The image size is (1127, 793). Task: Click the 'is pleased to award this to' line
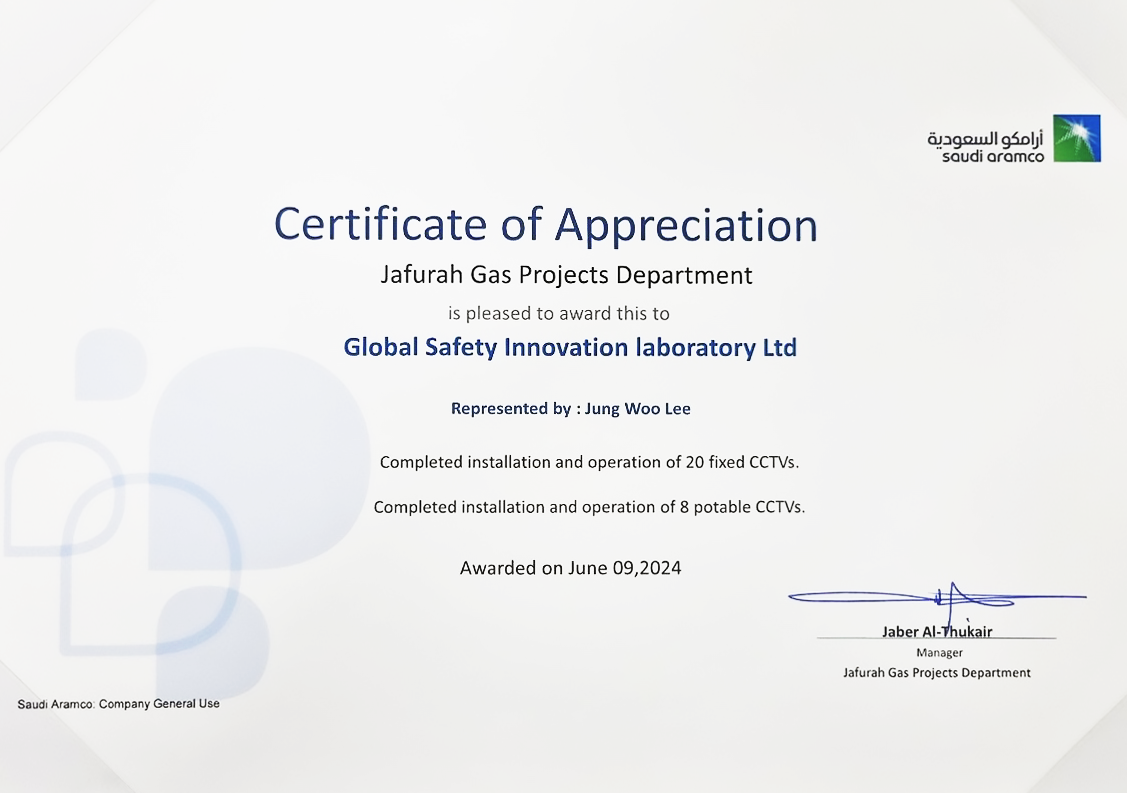[558, 313]
